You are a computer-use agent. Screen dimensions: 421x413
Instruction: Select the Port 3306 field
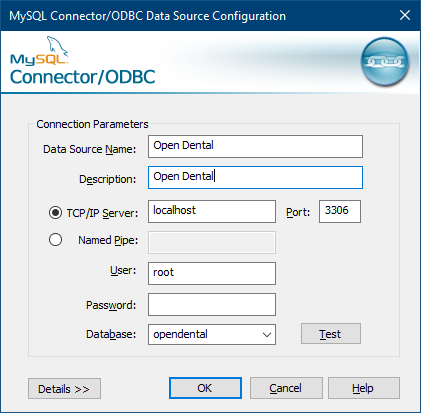coord(340,211)
